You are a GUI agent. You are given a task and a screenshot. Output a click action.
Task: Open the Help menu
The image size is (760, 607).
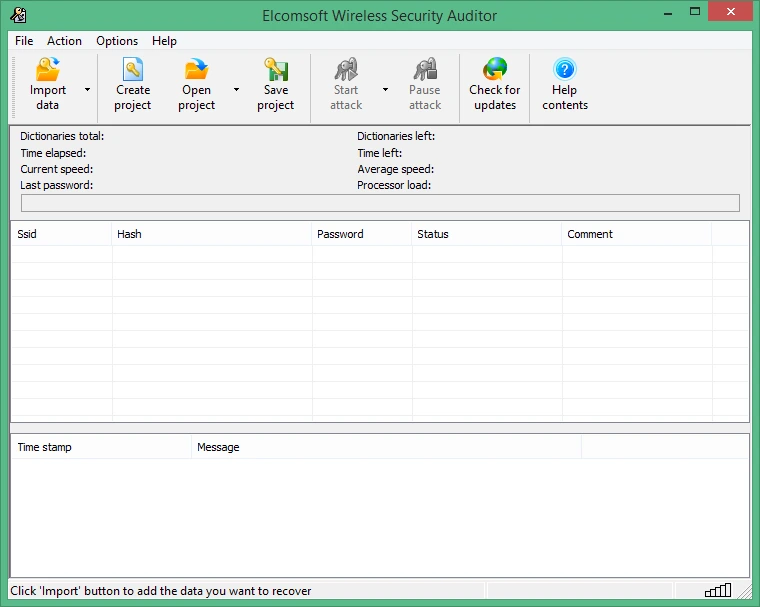(164, 41)
